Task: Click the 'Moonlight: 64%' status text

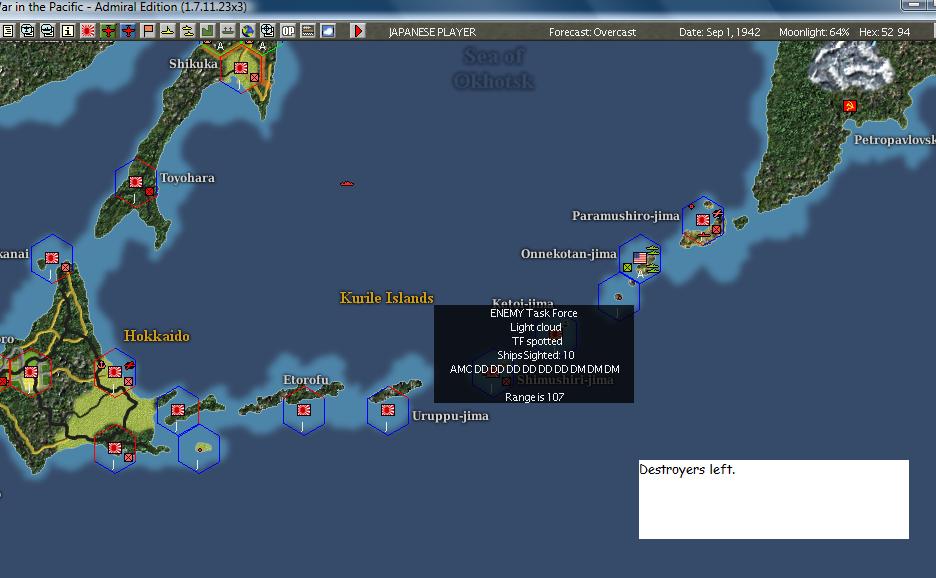Action: click(x=814, y=32)
